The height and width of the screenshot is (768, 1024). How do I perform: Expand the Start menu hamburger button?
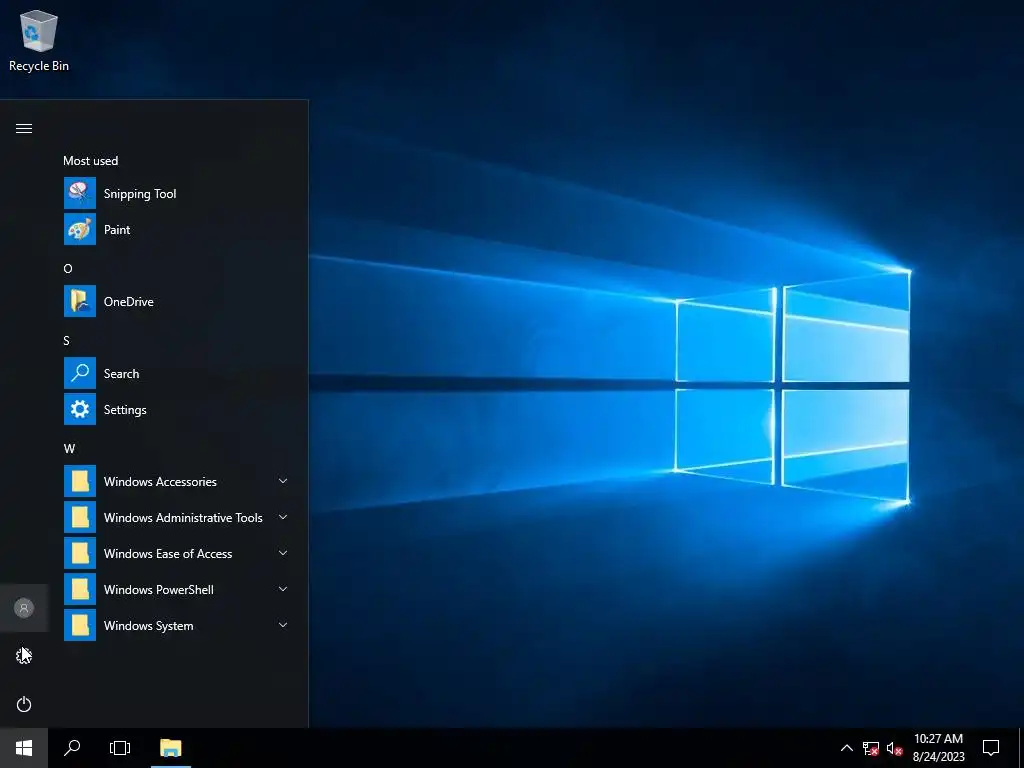[x=24, y=128]
